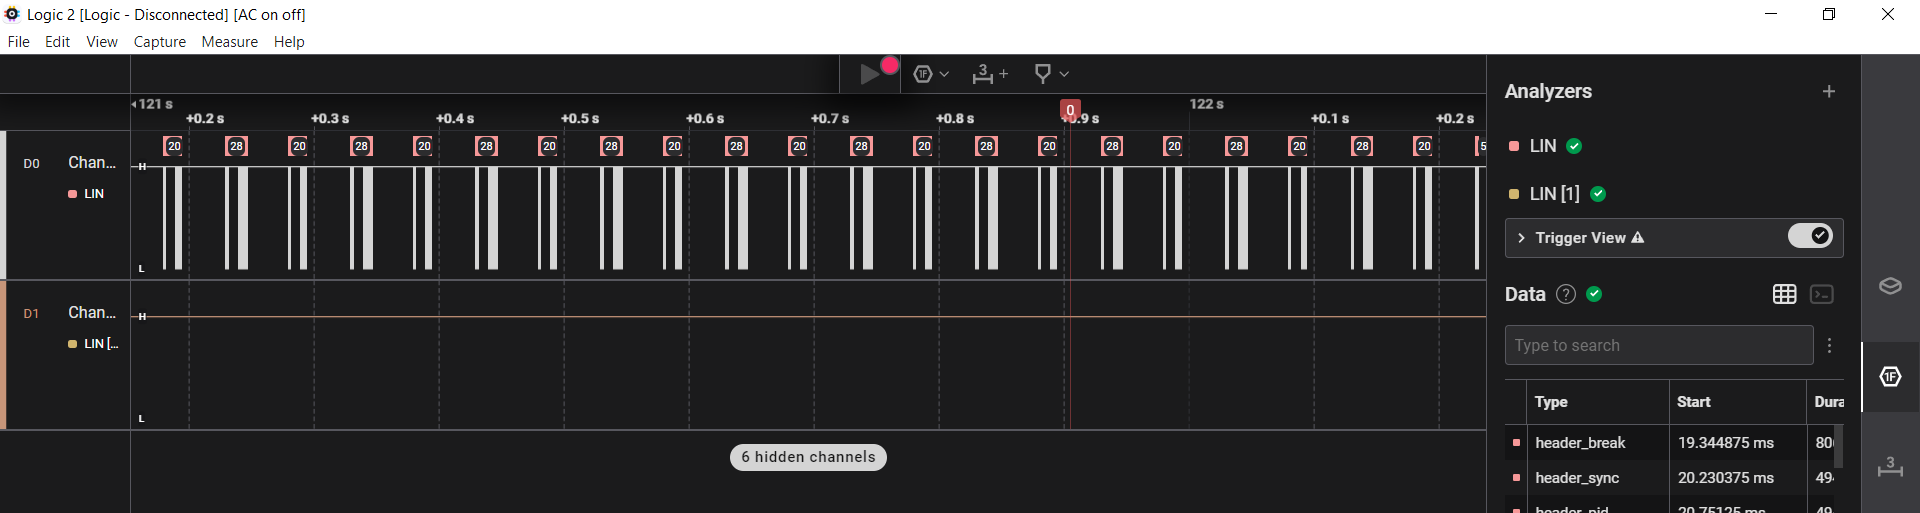1920x513 pixels.
Task: Toggle the Trigger View switch
Action: click(1809, 237)
